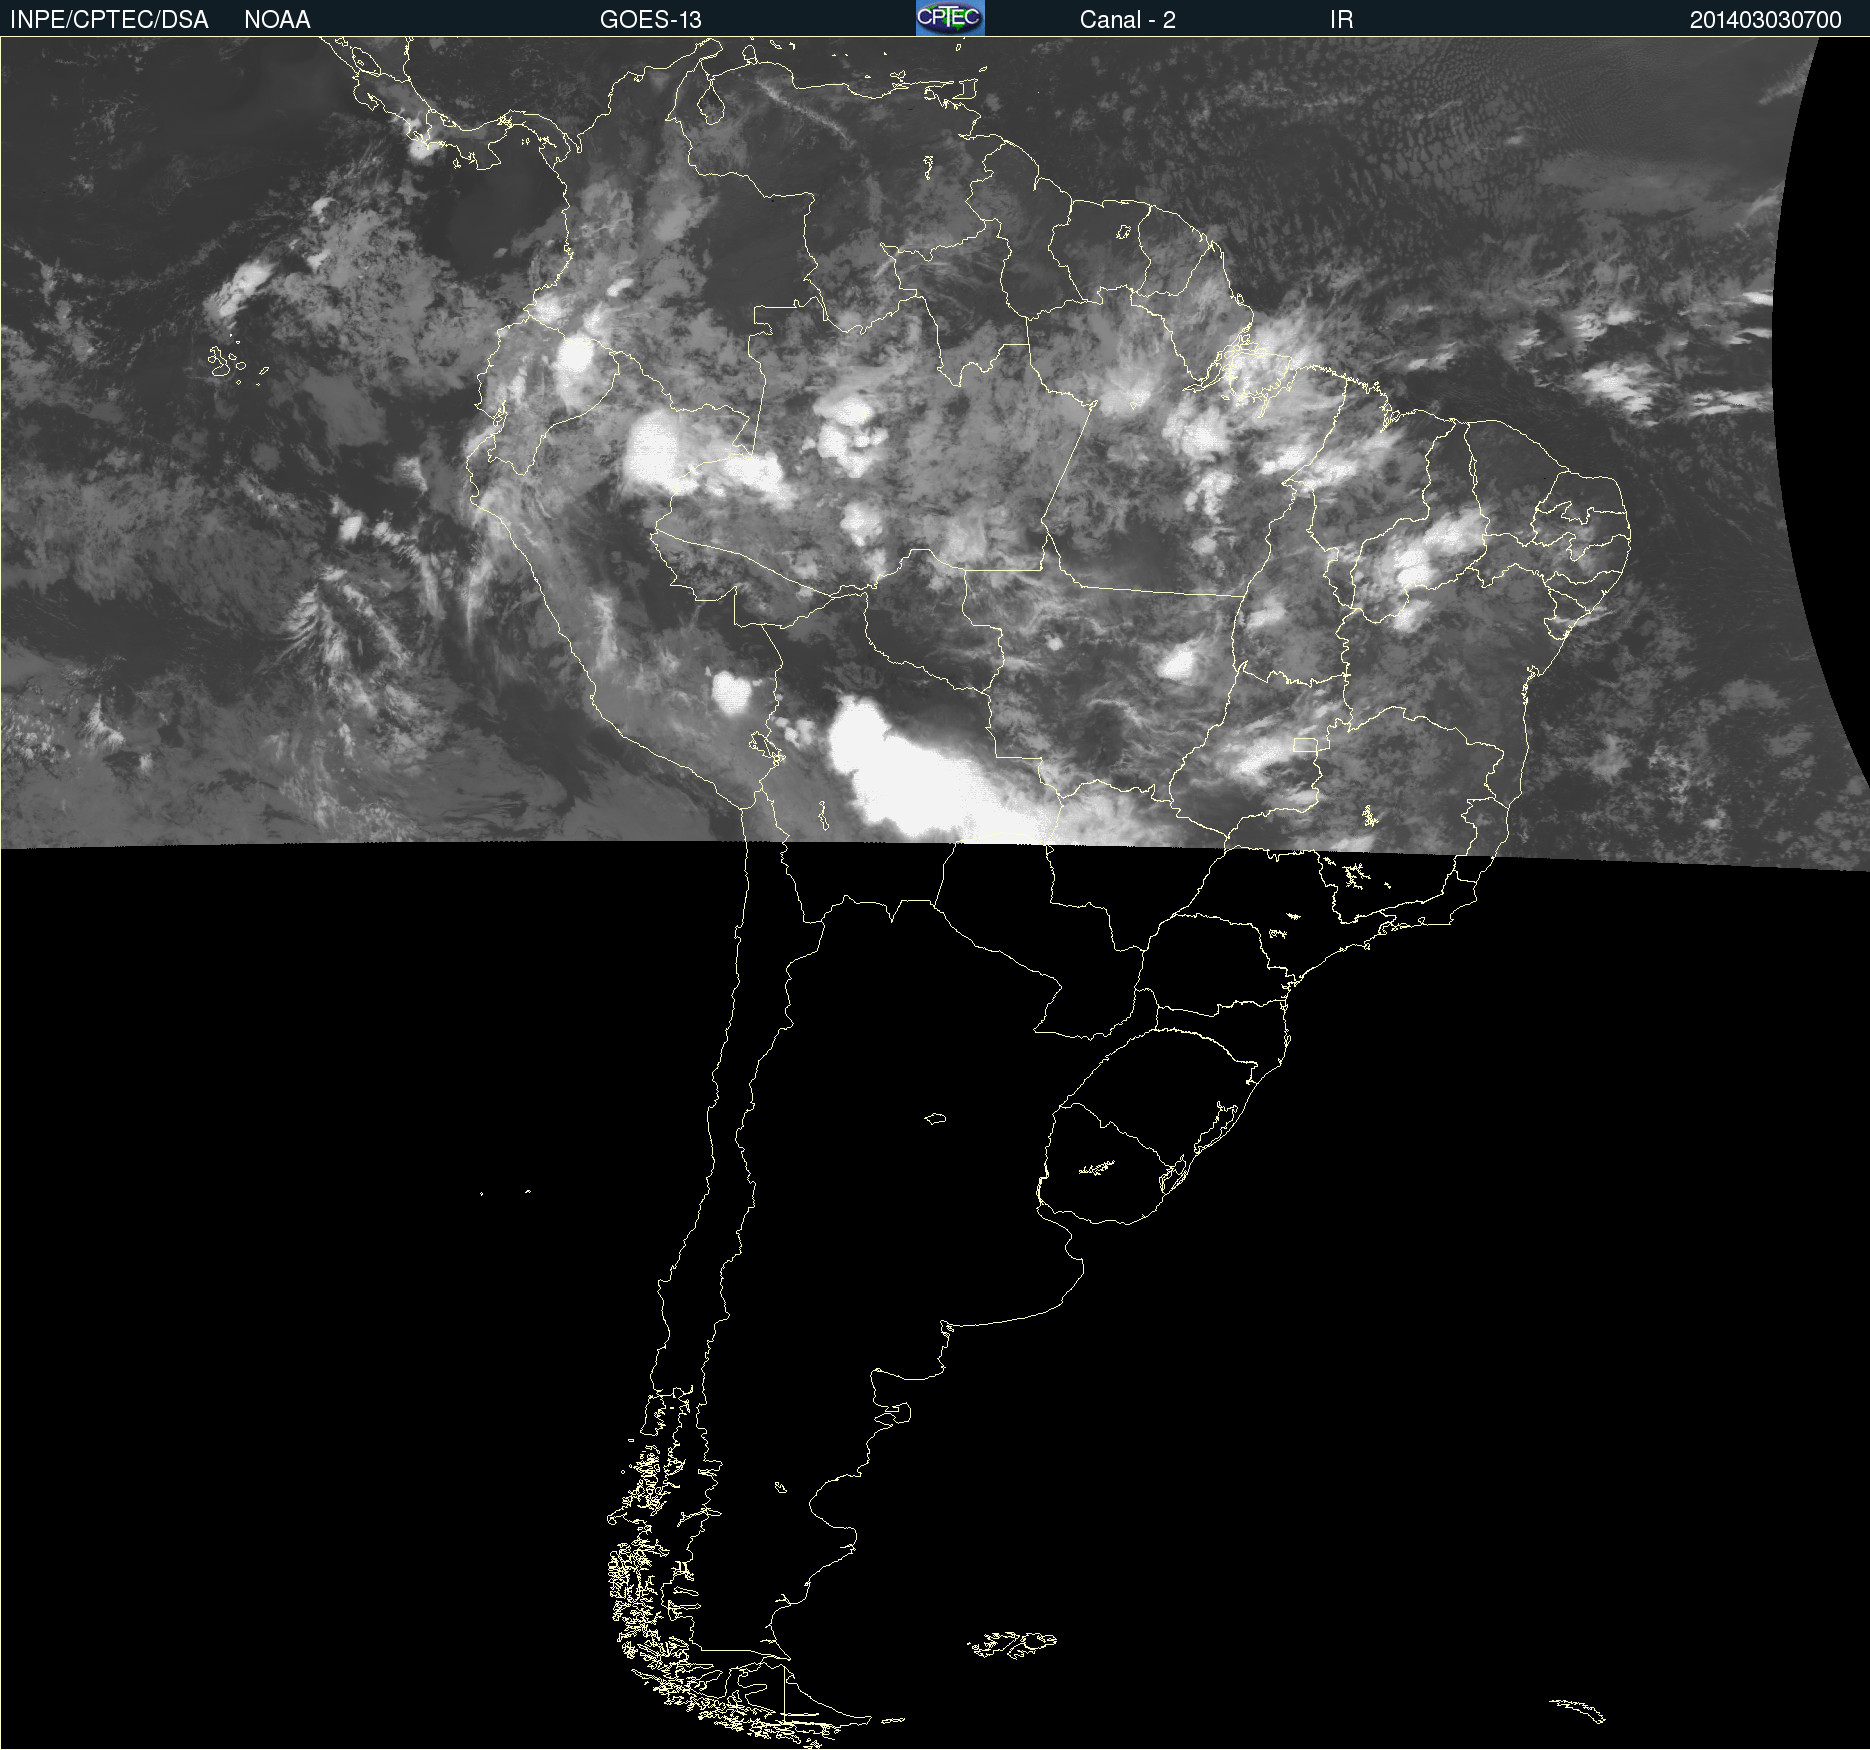Viewport: 1870px width, 1750px height.
Task: Click the GOES-13 satellite label
Action: coord(651,20)
